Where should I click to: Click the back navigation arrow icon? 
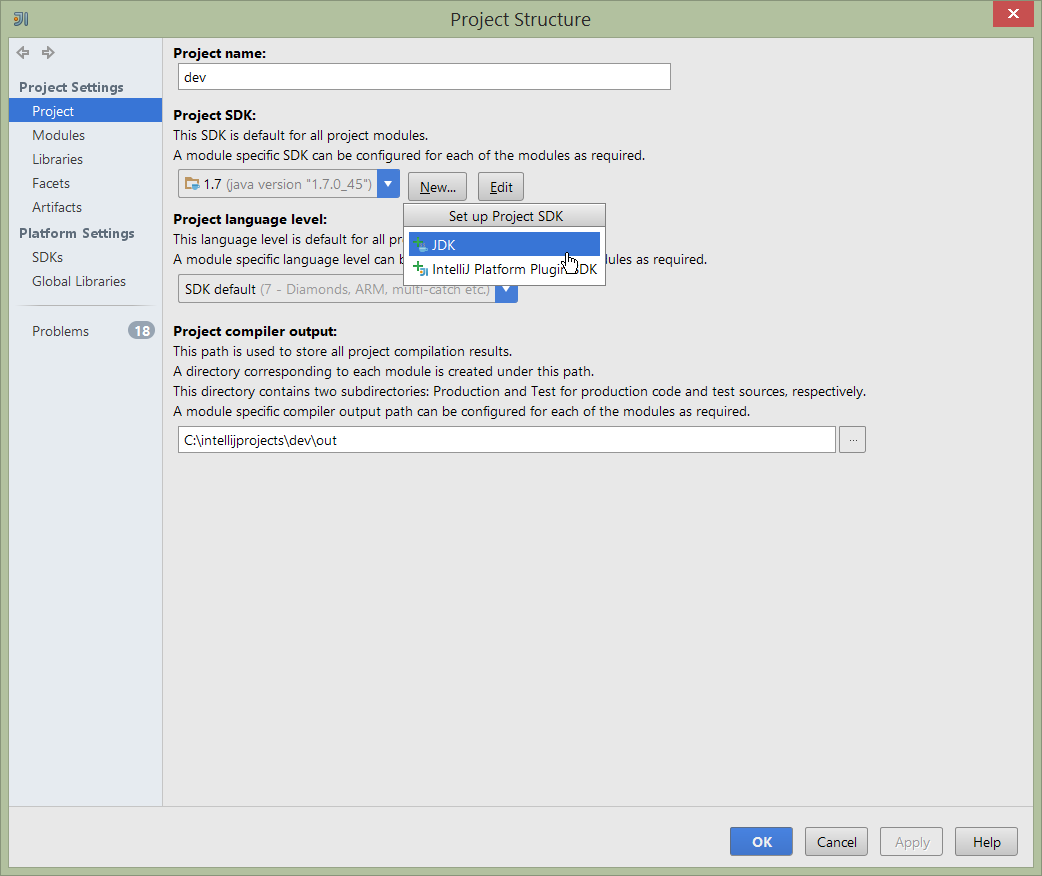click(23, 53)
